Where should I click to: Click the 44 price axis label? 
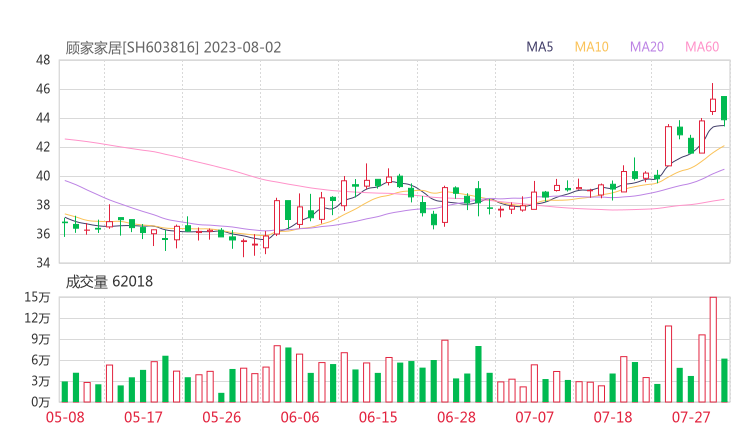click(x=43, y=118)
